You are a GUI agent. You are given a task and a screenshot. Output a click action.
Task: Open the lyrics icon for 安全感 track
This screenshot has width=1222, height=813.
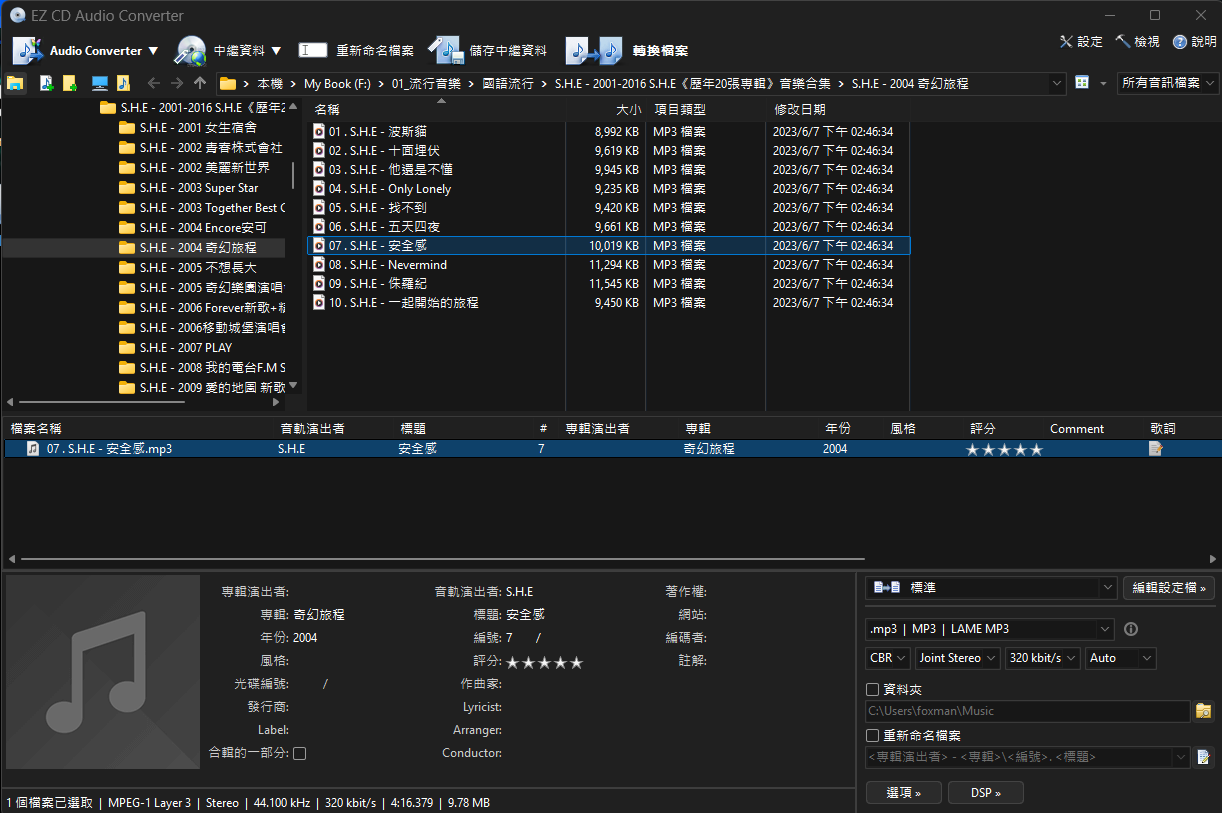coord(1156,449)
